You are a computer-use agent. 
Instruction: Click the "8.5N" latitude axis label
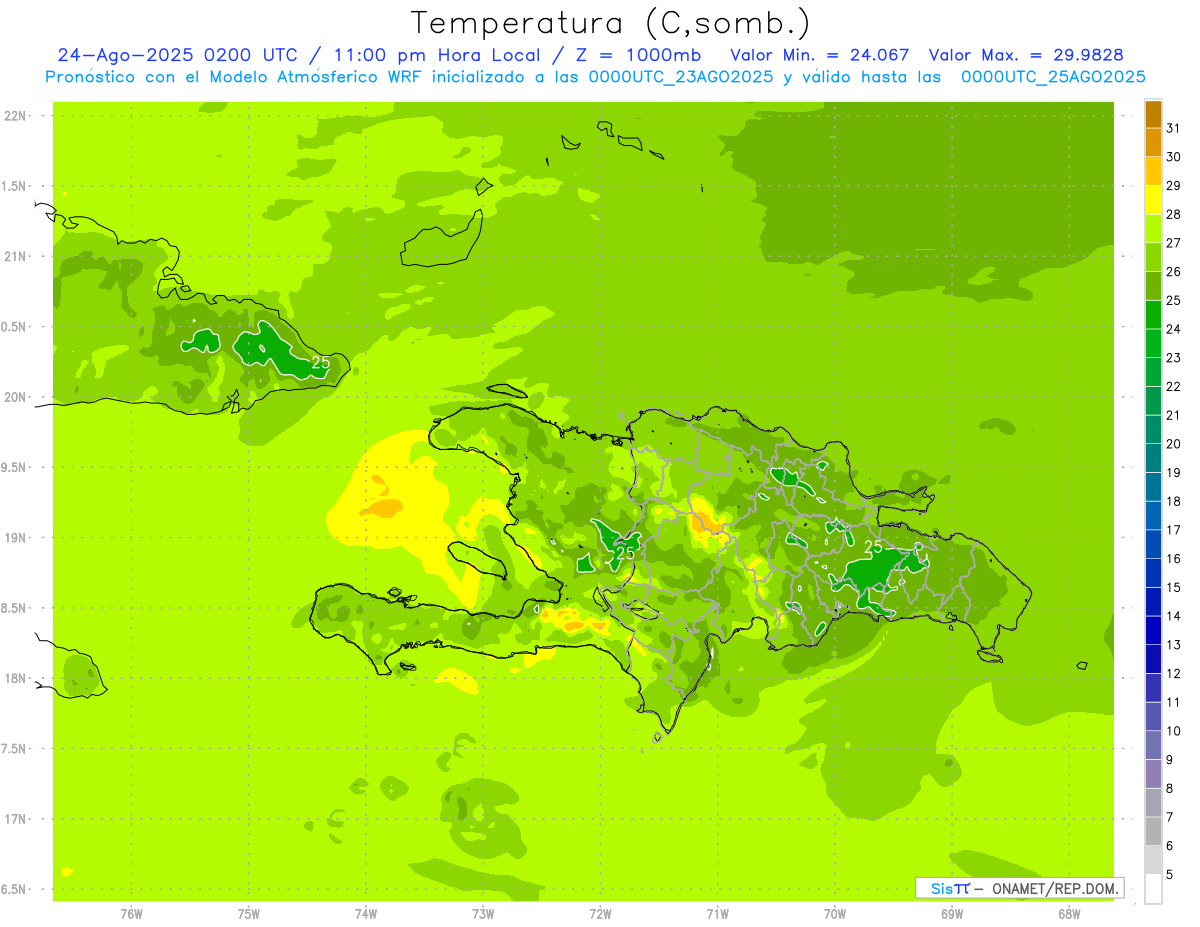pos(15,609)
